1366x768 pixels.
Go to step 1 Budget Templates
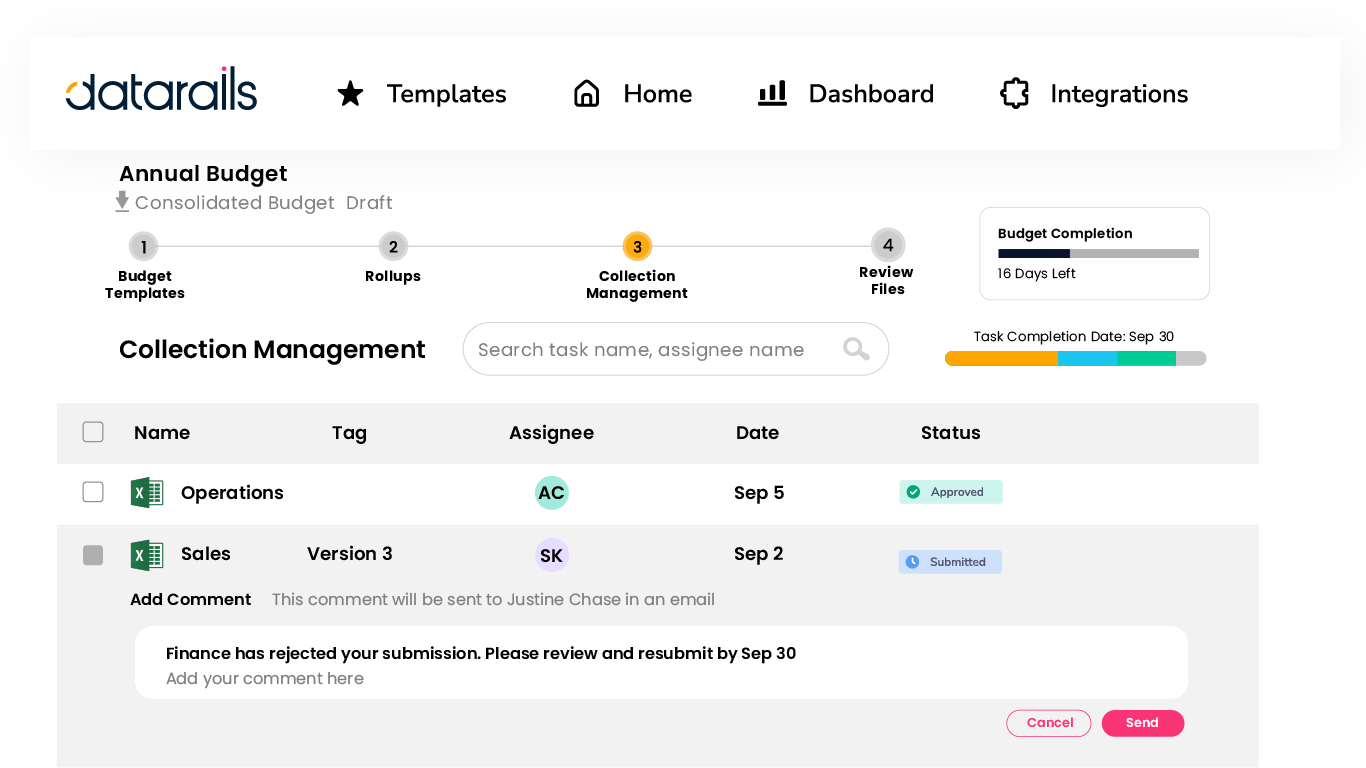[x=143, y=247]
